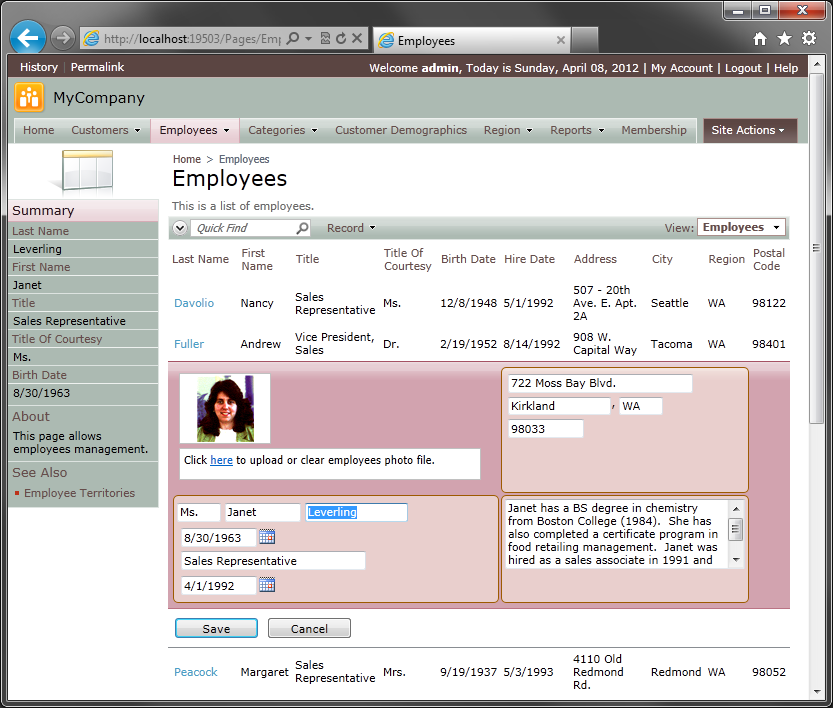Screen dimensions: 833x708
Task: Open the Customers menu item
Action: coord(106,130)
